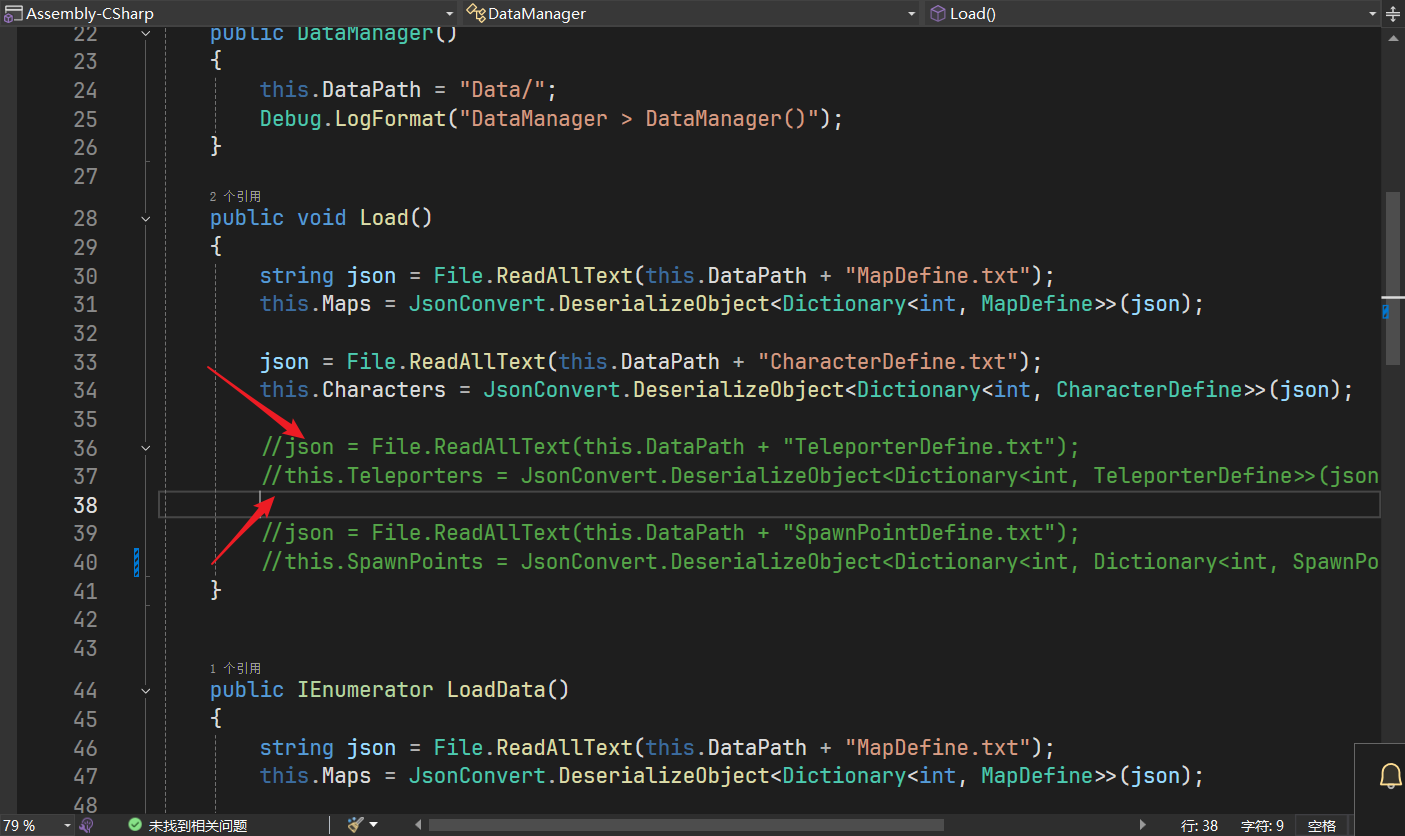Click the IntelliCode icon beside zoom percentage
This screenshot has width=1405, height=836.
click(87, 825)
